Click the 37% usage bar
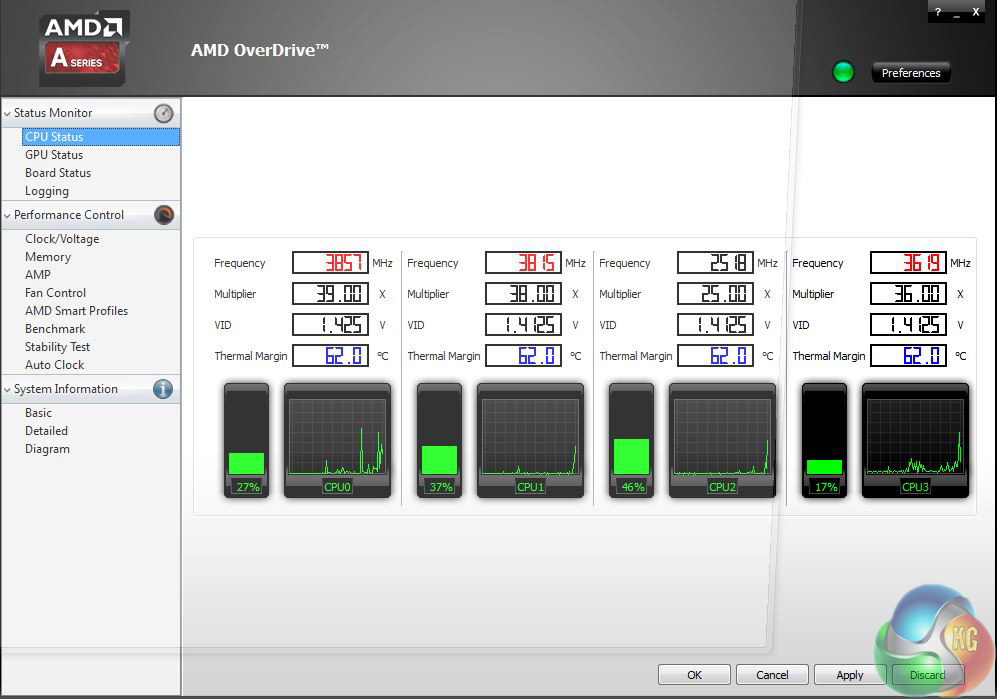 click(439, 439)
